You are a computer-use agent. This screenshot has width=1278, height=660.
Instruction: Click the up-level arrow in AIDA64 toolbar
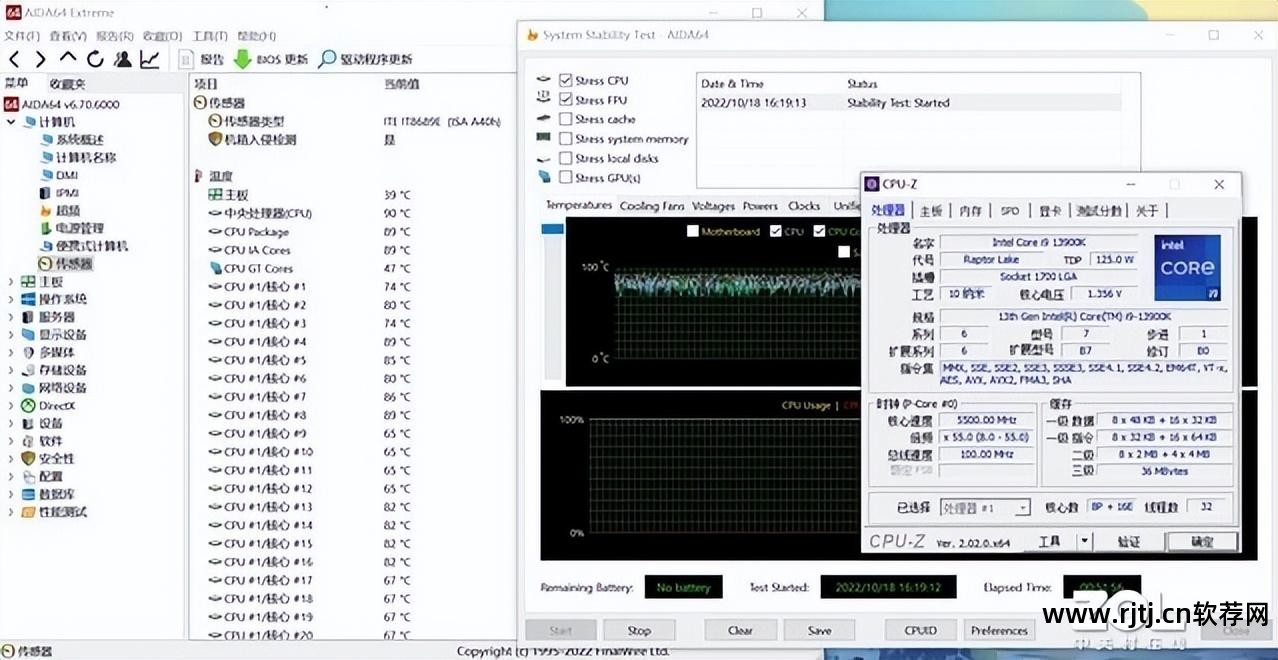tap(68, 59)
